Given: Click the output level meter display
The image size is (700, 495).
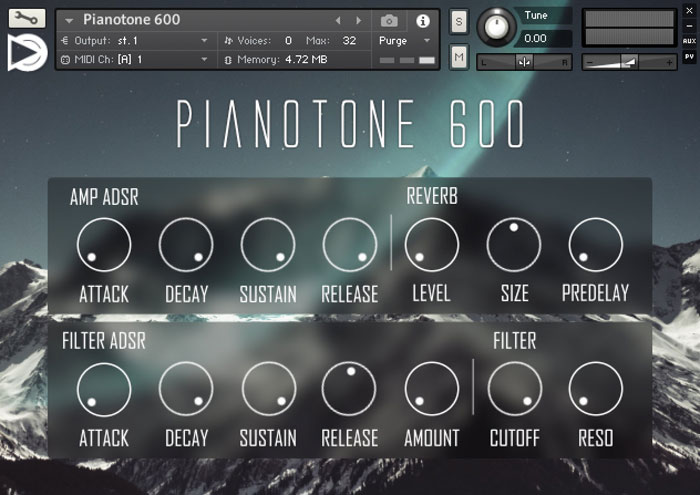Looking at the screenshot, I should pyautogui.click(x=629, y=28).
